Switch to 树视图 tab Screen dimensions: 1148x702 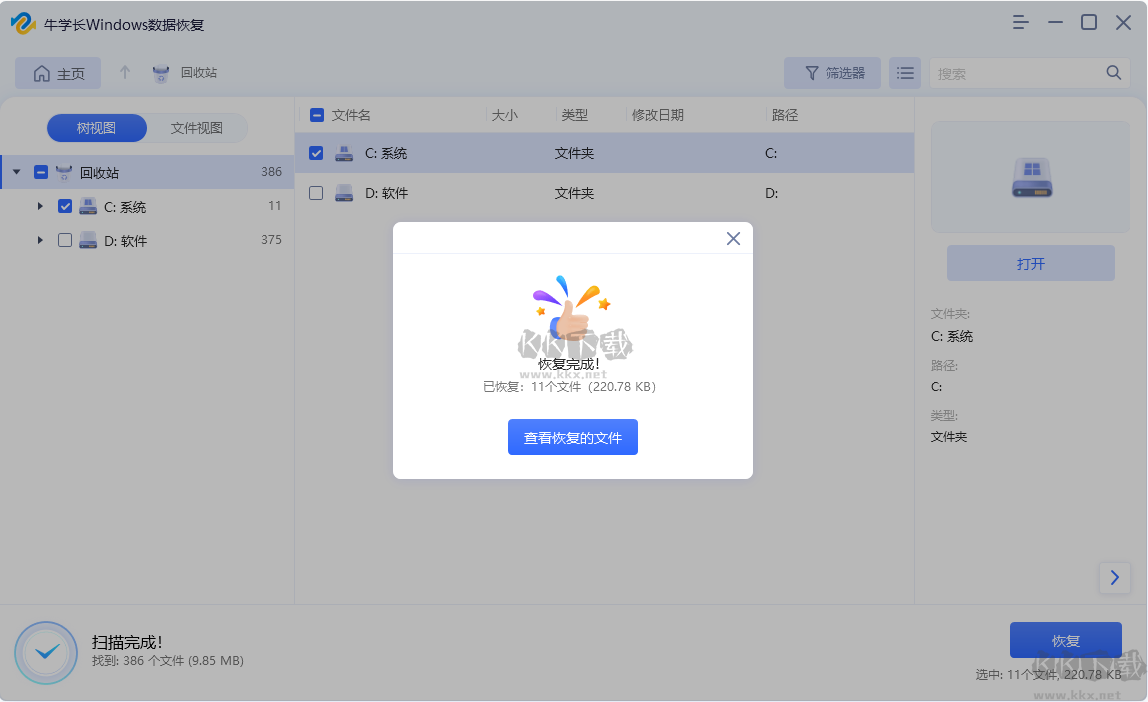coord(97,128)
